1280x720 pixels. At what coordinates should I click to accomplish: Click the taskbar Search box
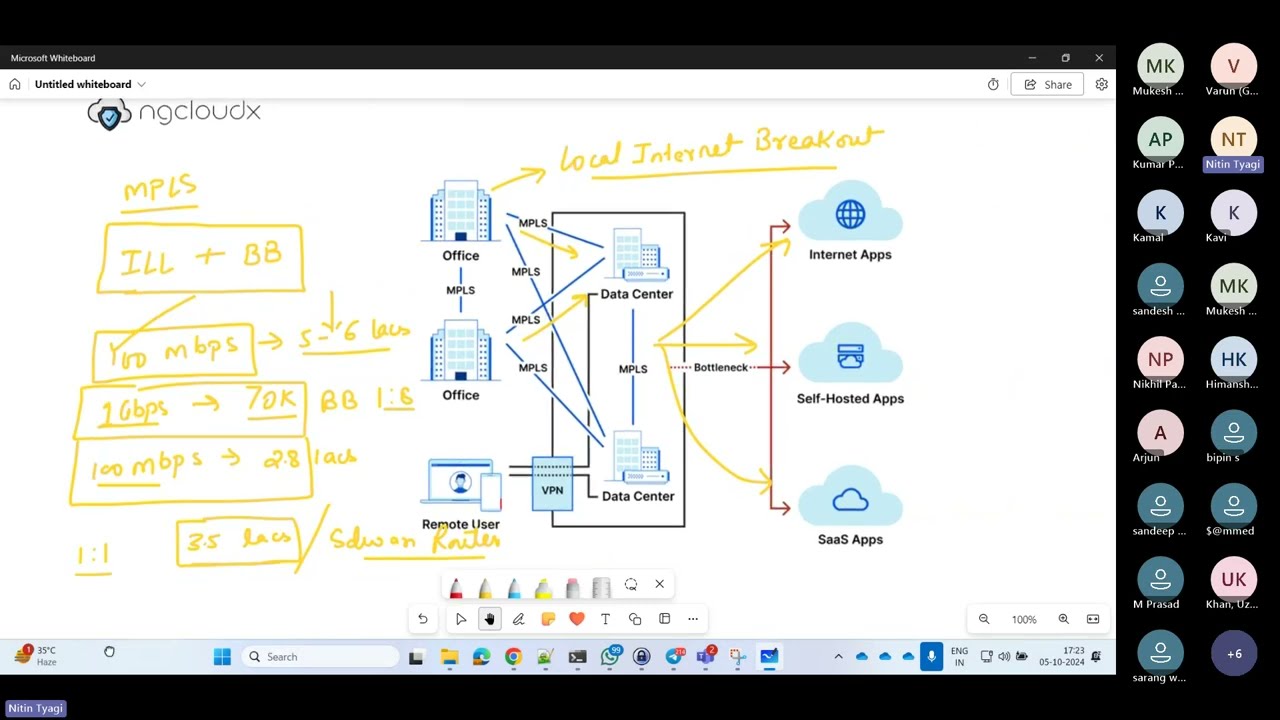[x=320, y=657]
